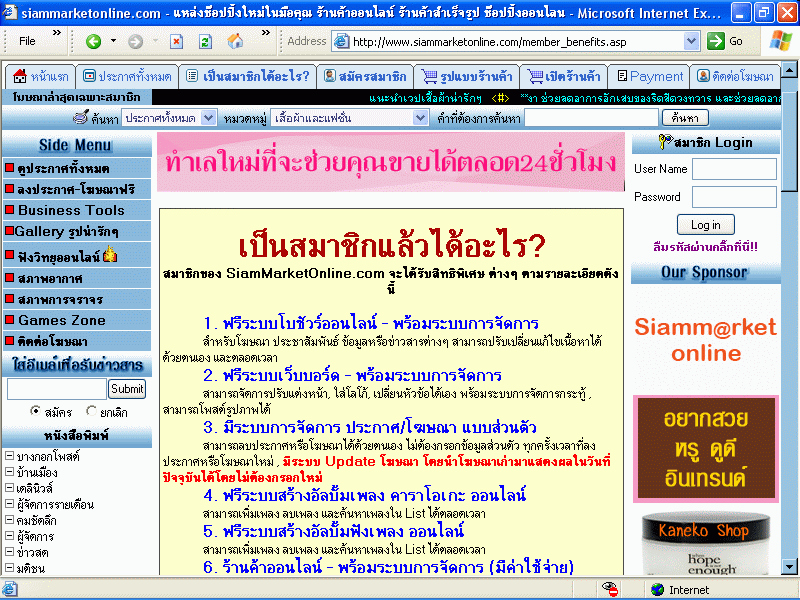The height and width of the screenshot is (600, 800).
Task: Click the สมัครสมาชิก register tab icon
Action: pyautogui.click(x=331, y=76)
